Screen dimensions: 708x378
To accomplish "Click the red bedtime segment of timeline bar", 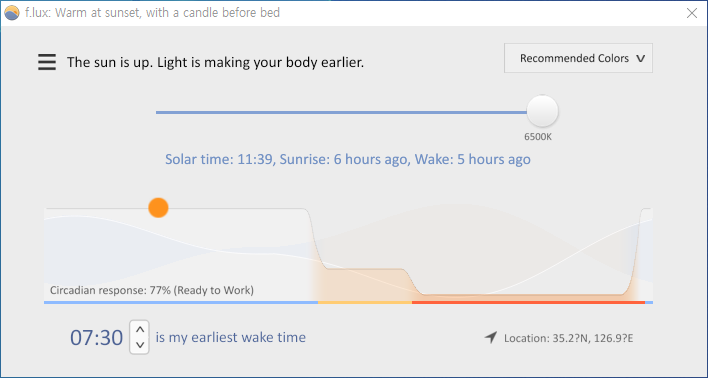I will [528, 302].
